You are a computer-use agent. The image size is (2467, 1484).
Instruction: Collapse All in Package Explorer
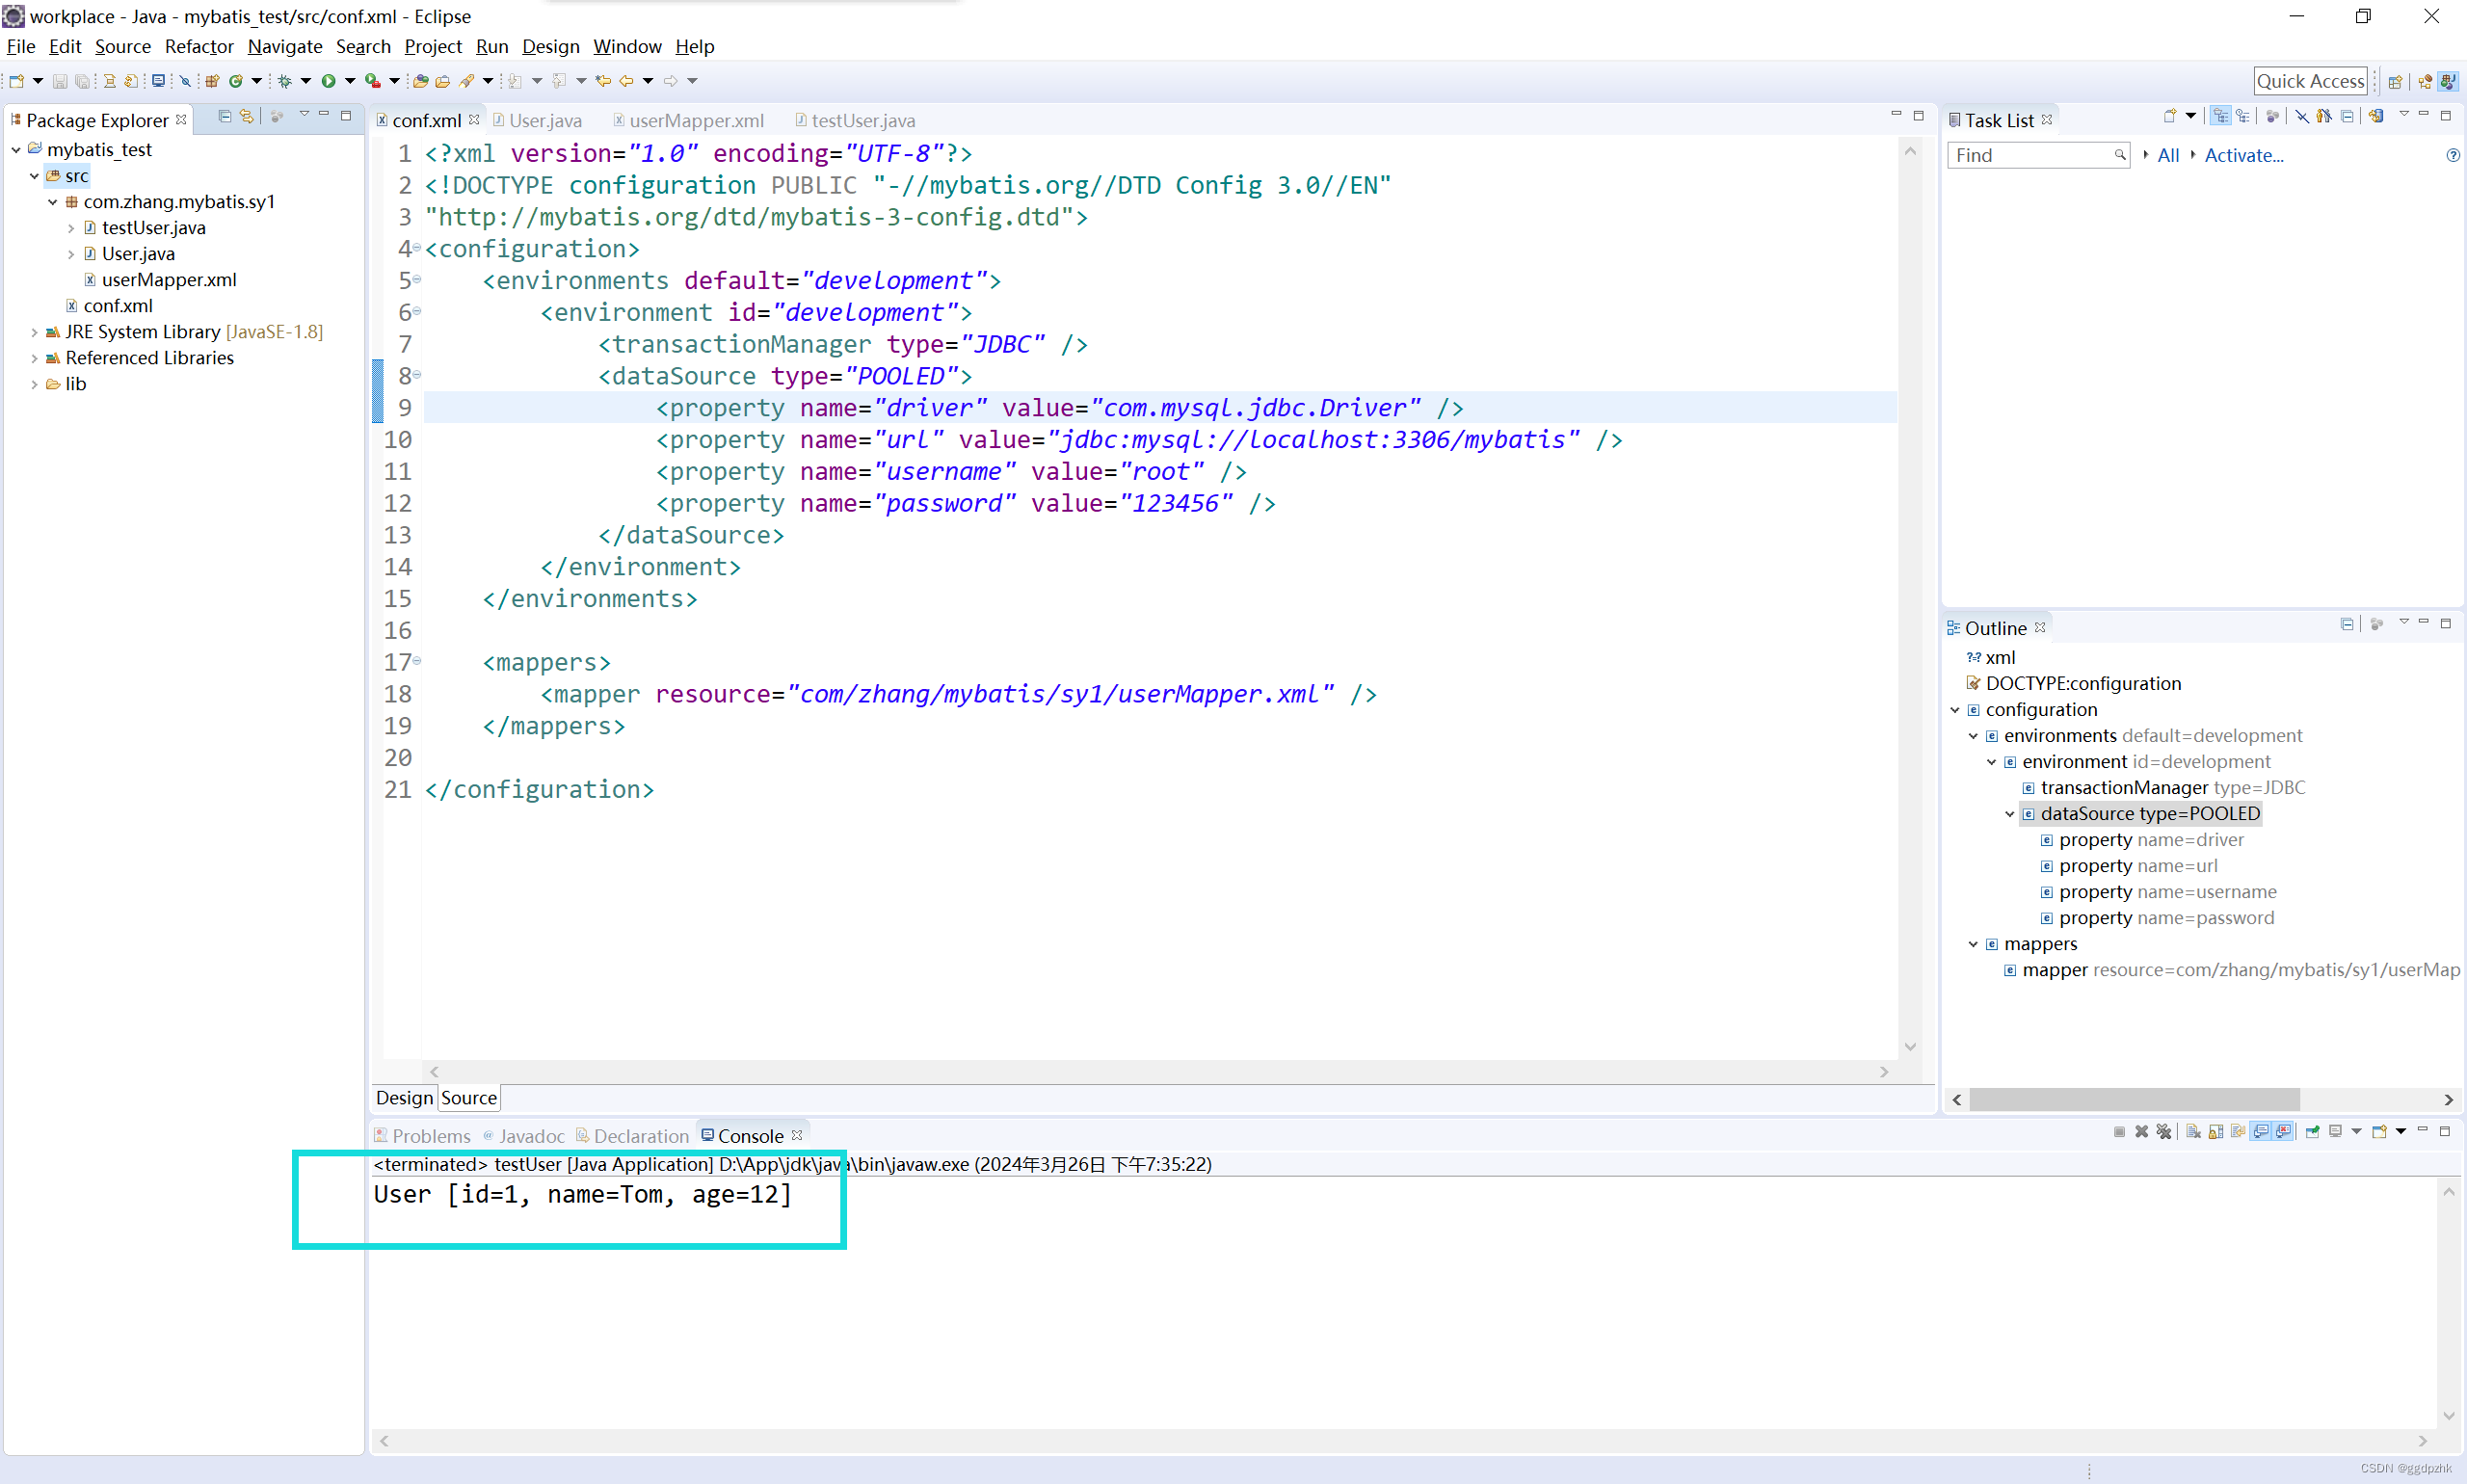pos(225,117)
